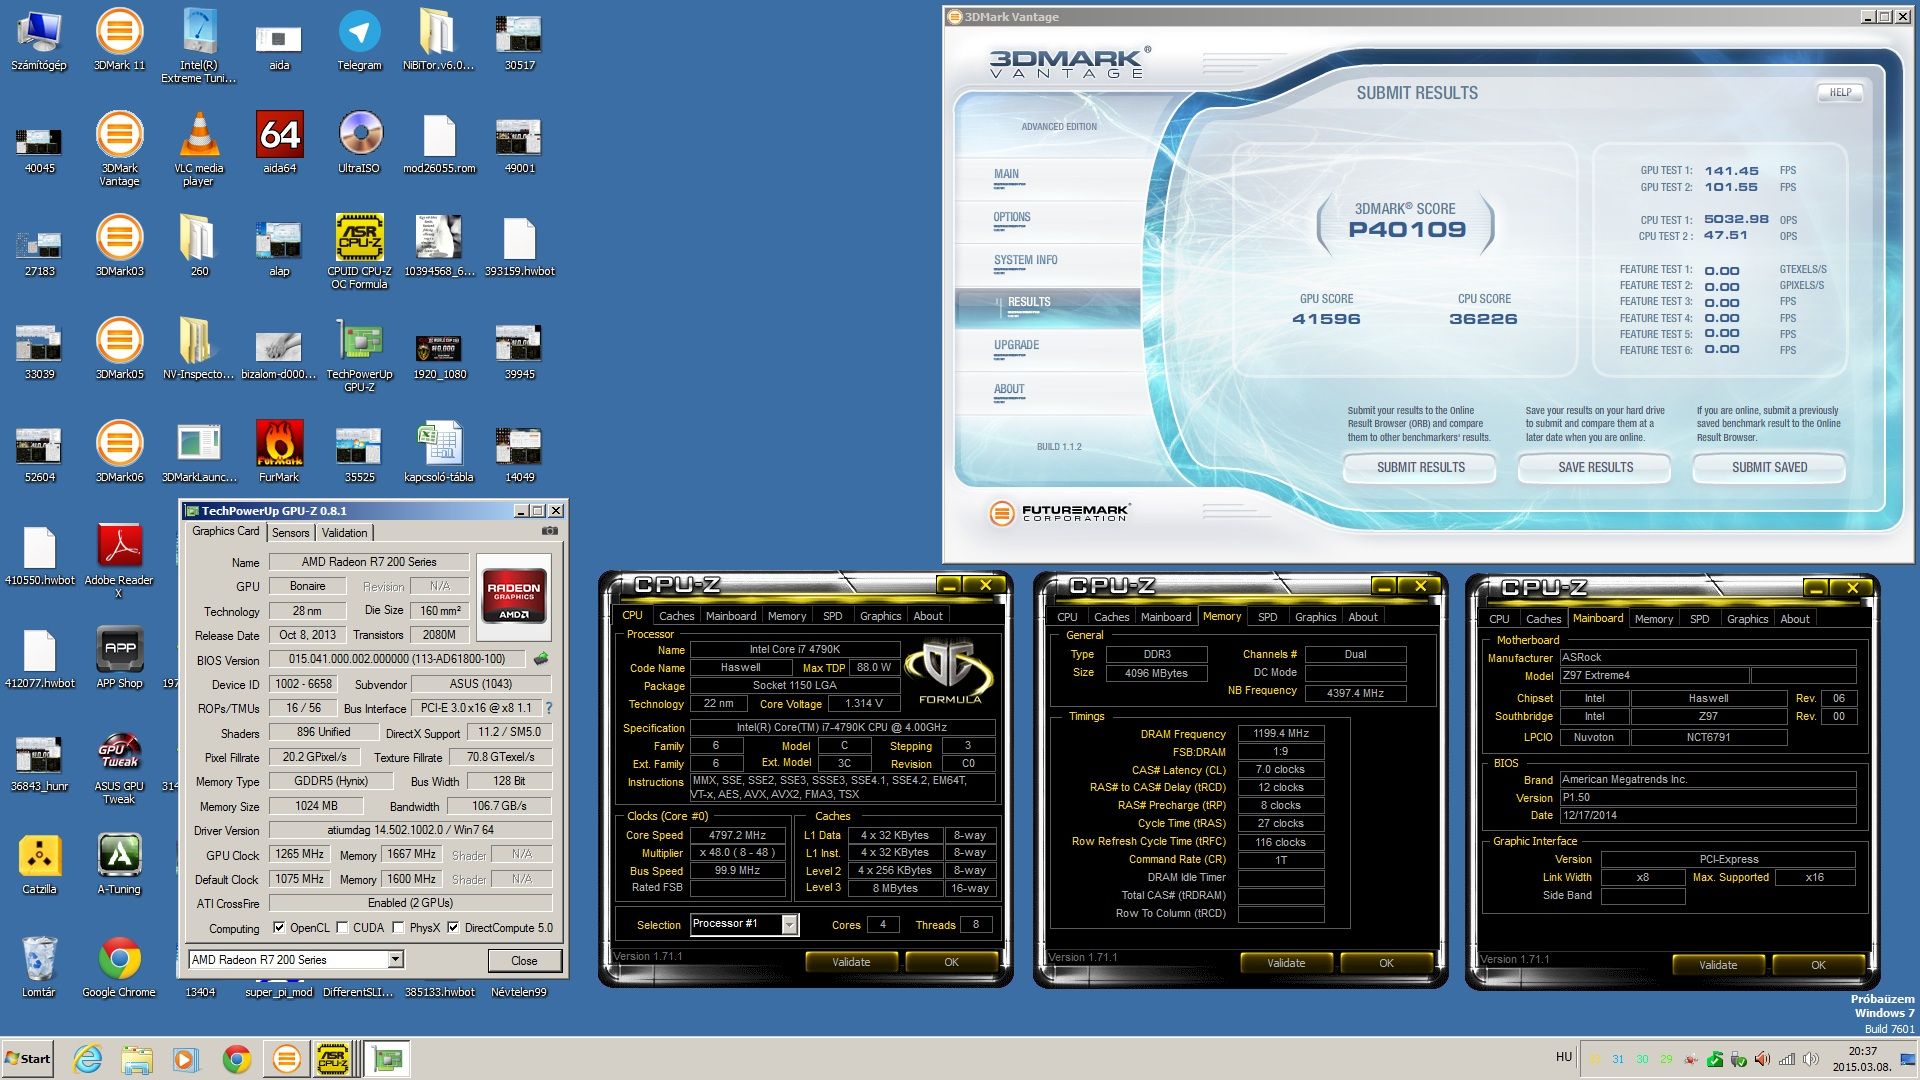Open the Lomtár recycle bin
The width and height of the screenshot is (1920, 1080).
[39, 967]
